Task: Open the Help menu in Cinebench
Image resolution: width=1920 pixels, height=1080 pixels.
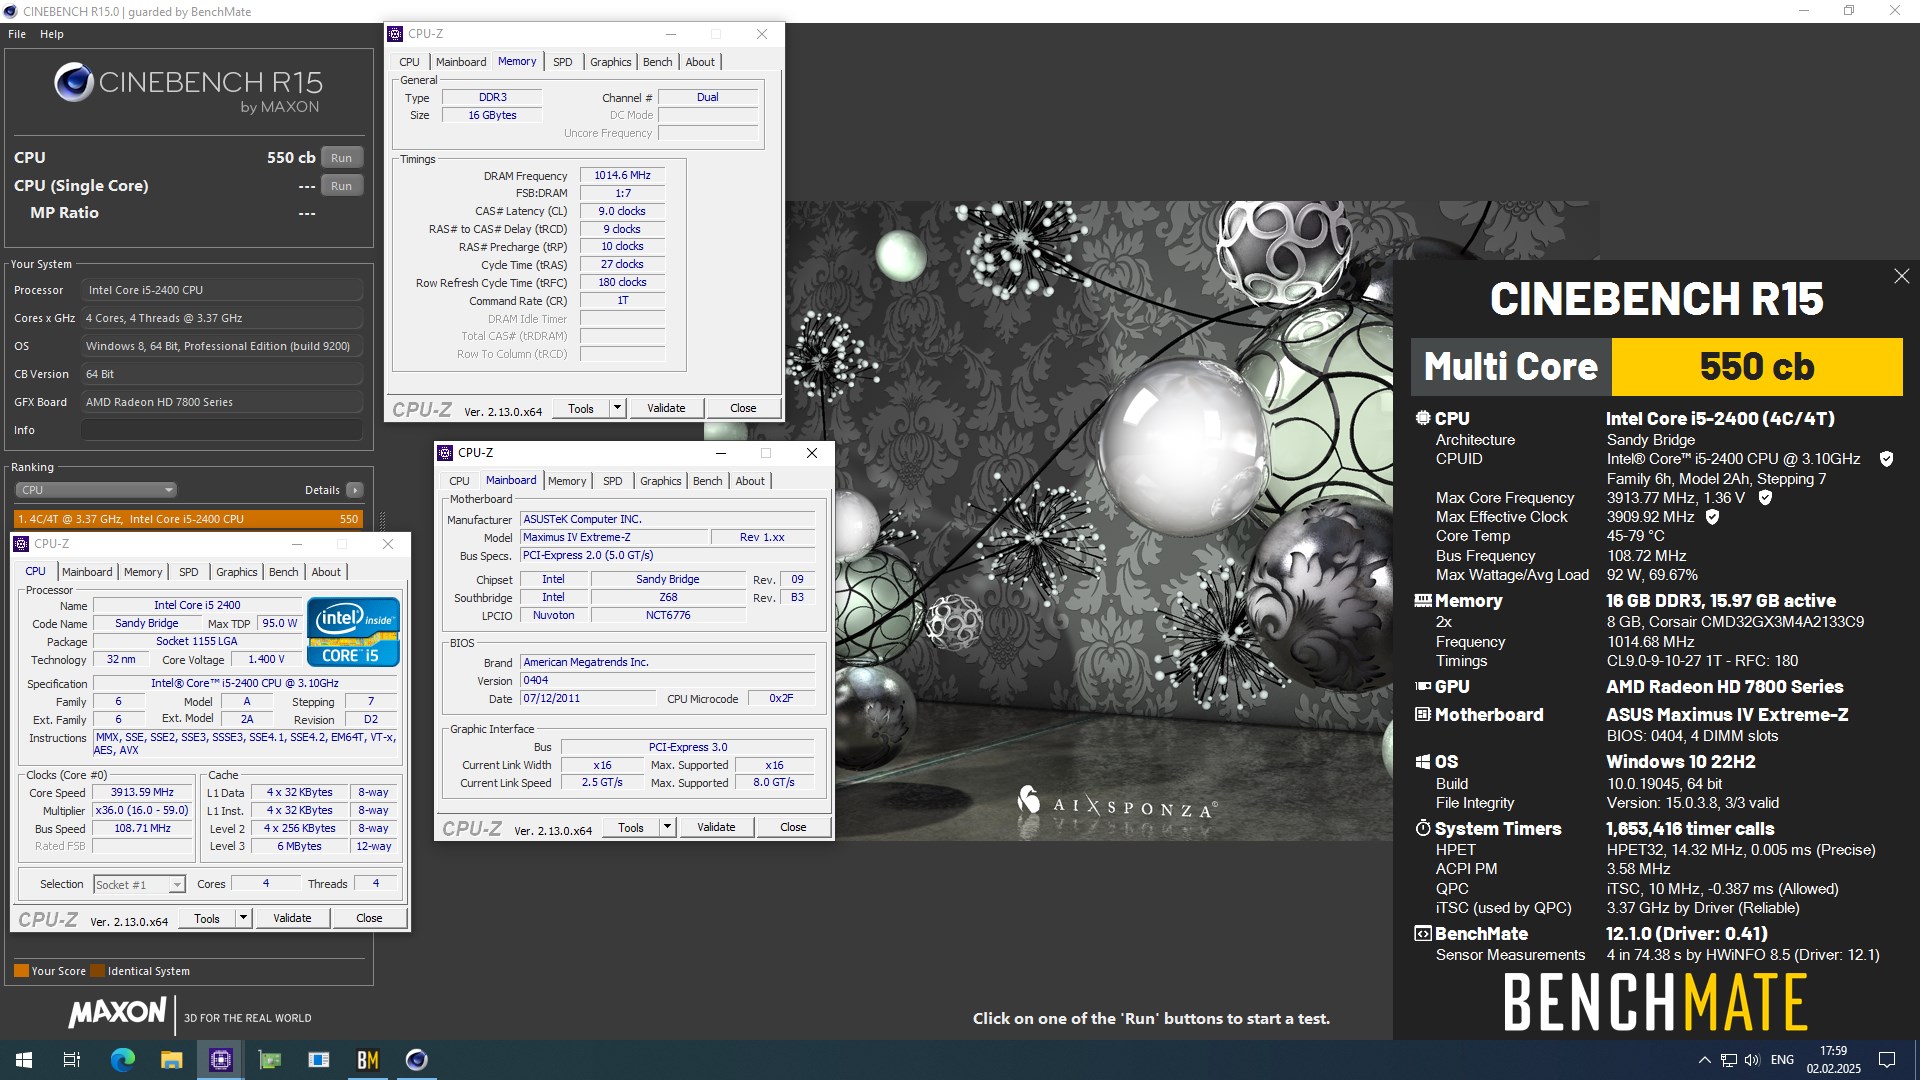Action: coord(52,34)
